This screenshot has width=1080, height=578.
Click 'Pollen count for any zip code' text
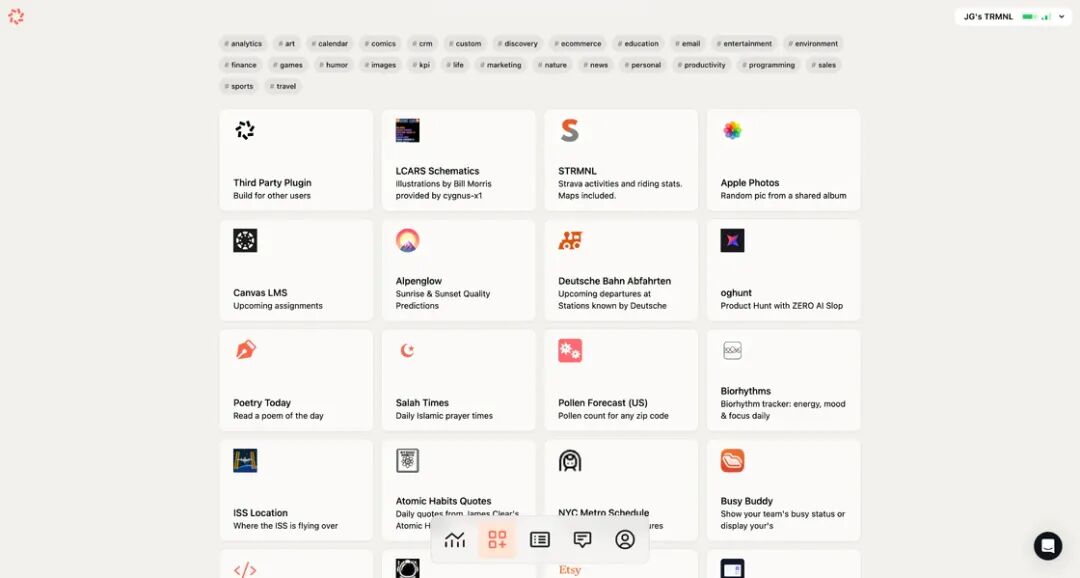[613, 415]
